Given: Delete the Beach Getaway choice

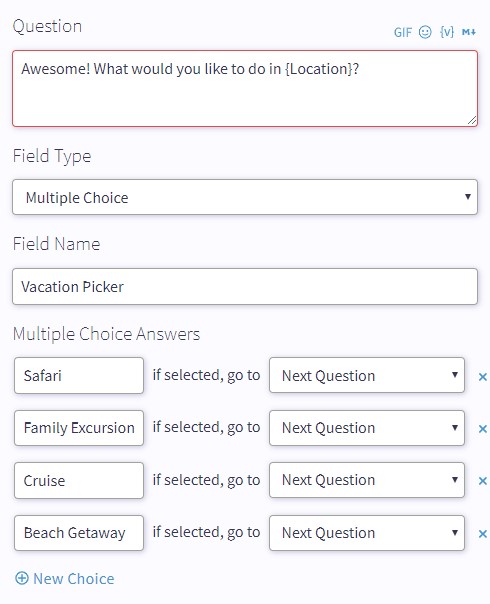Looking at the screenshot, I should tap(482, 534).
